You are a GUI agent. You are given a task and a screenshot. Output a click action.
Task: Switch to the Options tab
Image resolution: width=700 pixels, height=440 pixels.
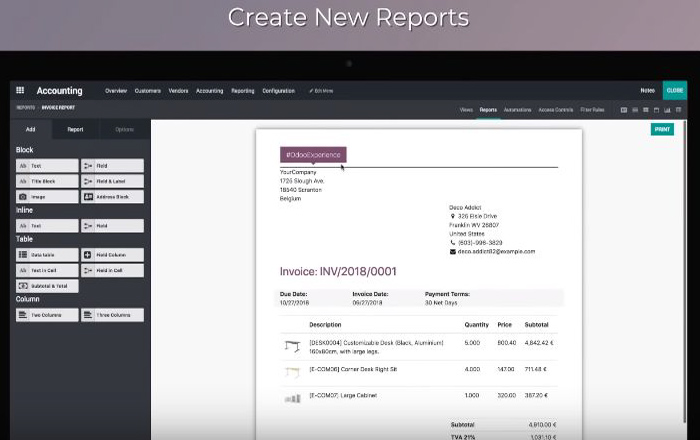pyautogui.click(x=125, y=129)
